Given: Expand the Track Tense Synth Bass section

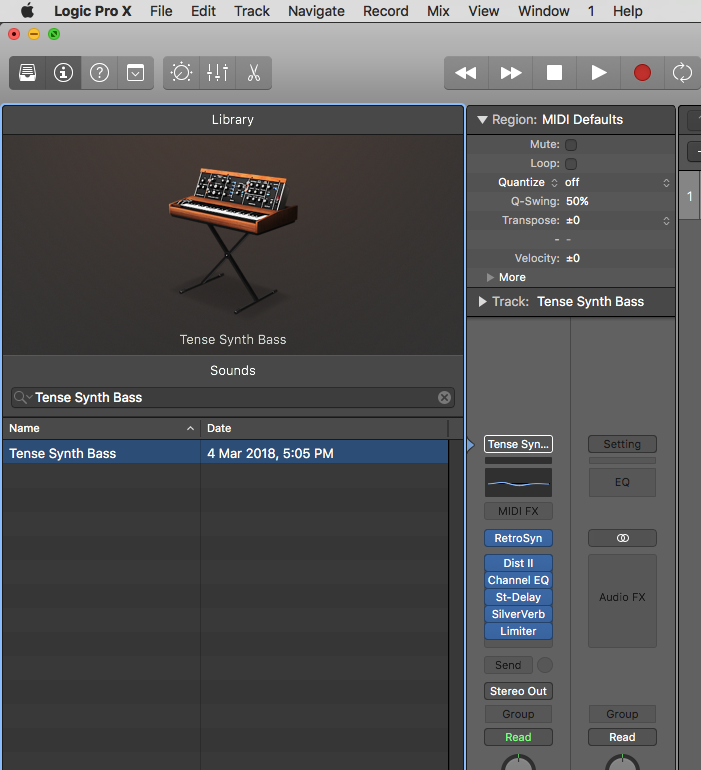Looking at the screenshot, I should pyautogui.click(x=482, y=302).
